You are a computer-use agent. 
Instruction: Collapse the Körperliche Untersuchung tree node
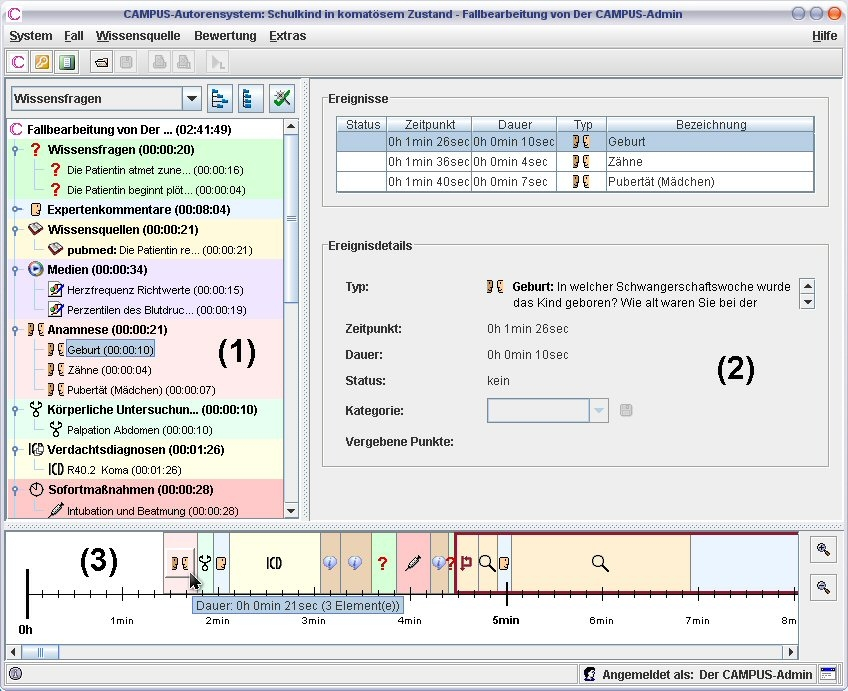[15, 410]
